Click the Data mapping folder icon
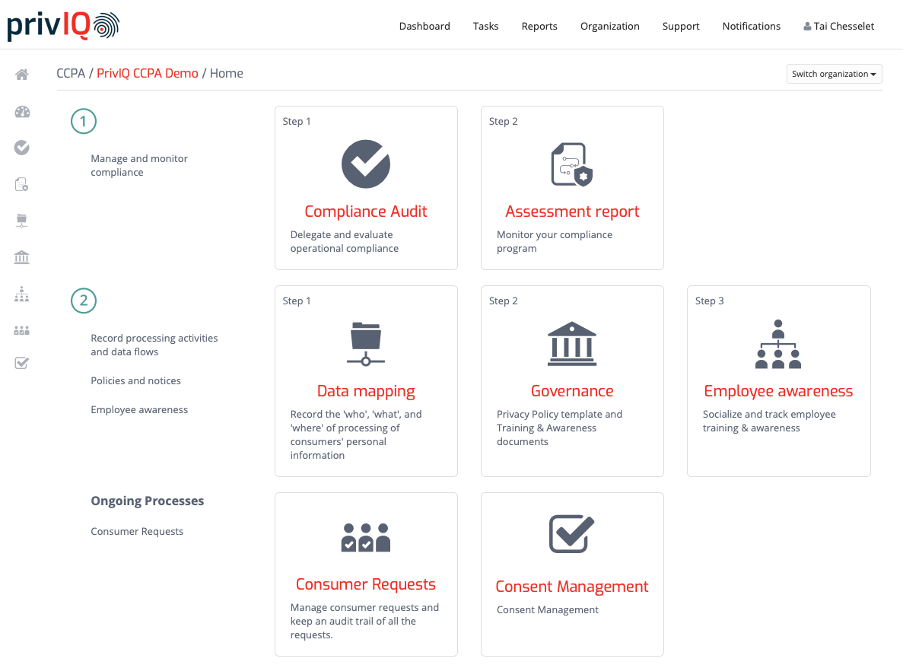 pyautogui.click(x=366, y=344)
